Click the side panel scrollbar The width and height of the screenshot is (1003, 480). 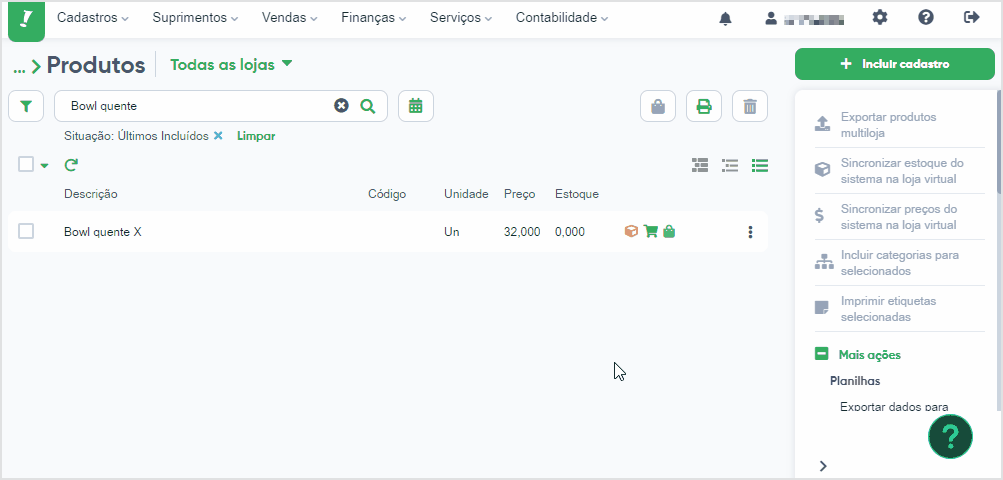(x=999, y=141)
